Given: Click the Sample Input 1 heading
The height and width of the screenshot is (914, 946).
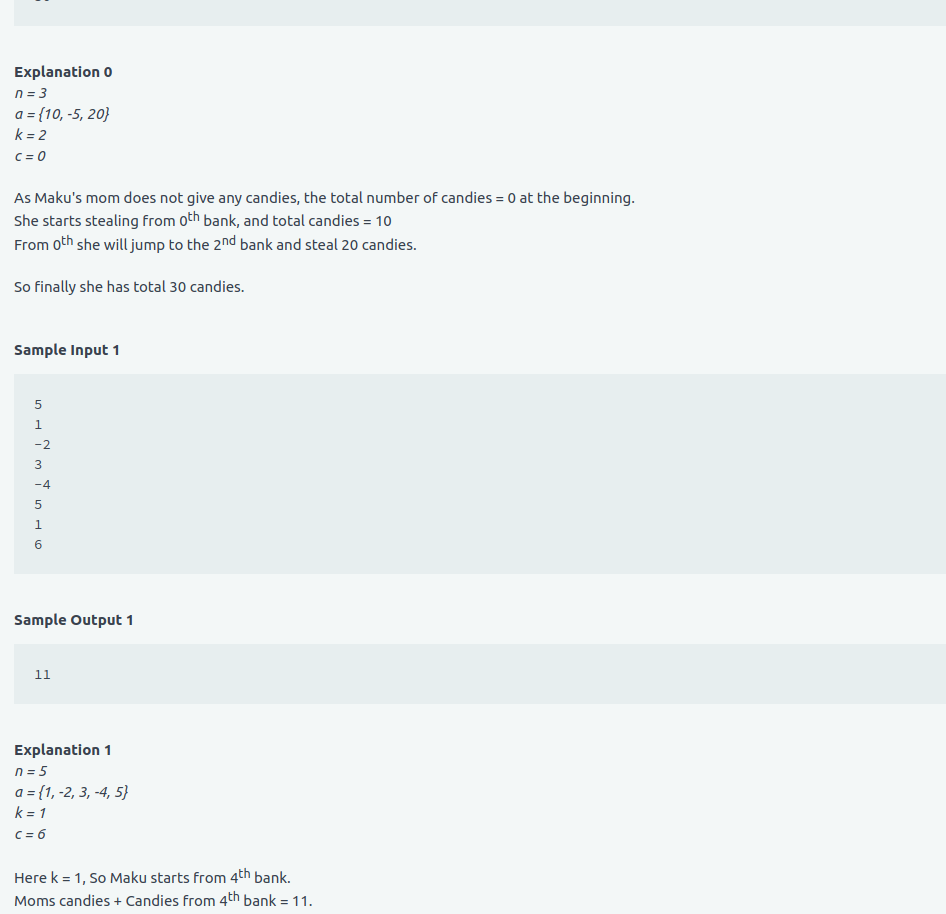Looking at the screenshot, I should pos(66,350).
